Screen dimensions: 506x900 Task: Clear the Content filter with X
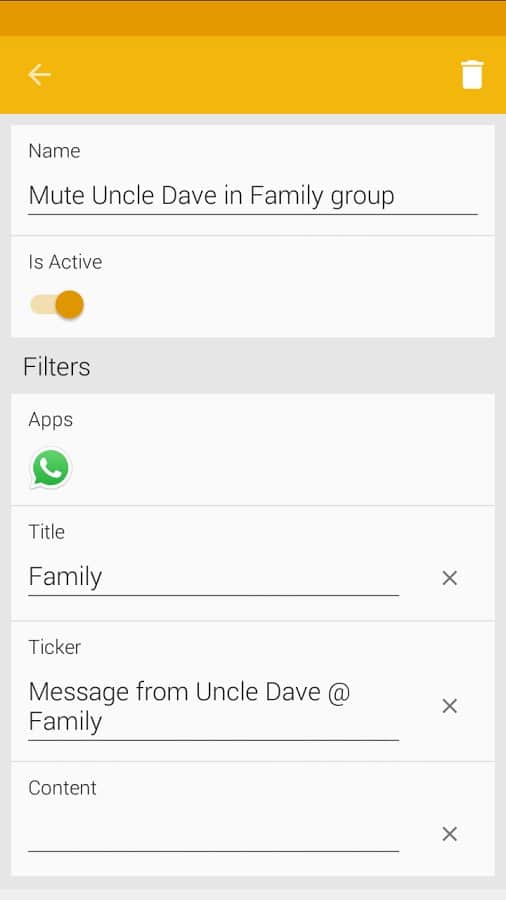[450, 834]
